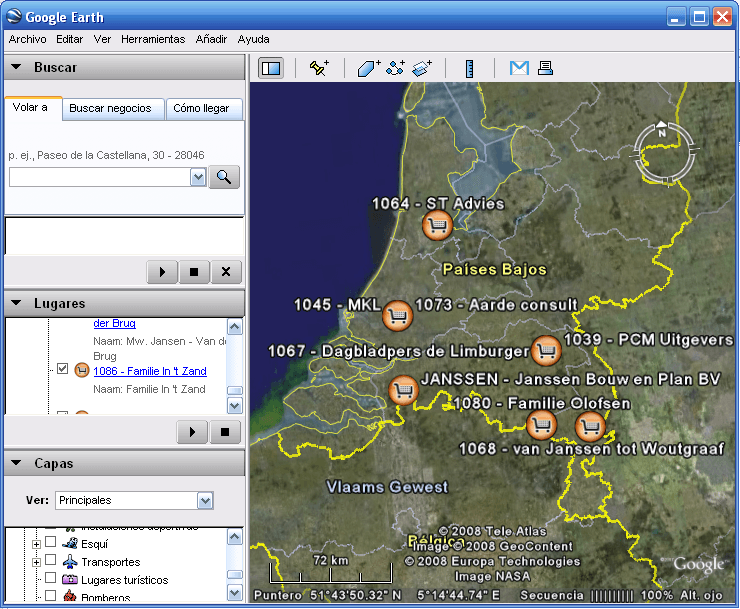
Task: Stop the search results tour
Action: pos(194,272)
